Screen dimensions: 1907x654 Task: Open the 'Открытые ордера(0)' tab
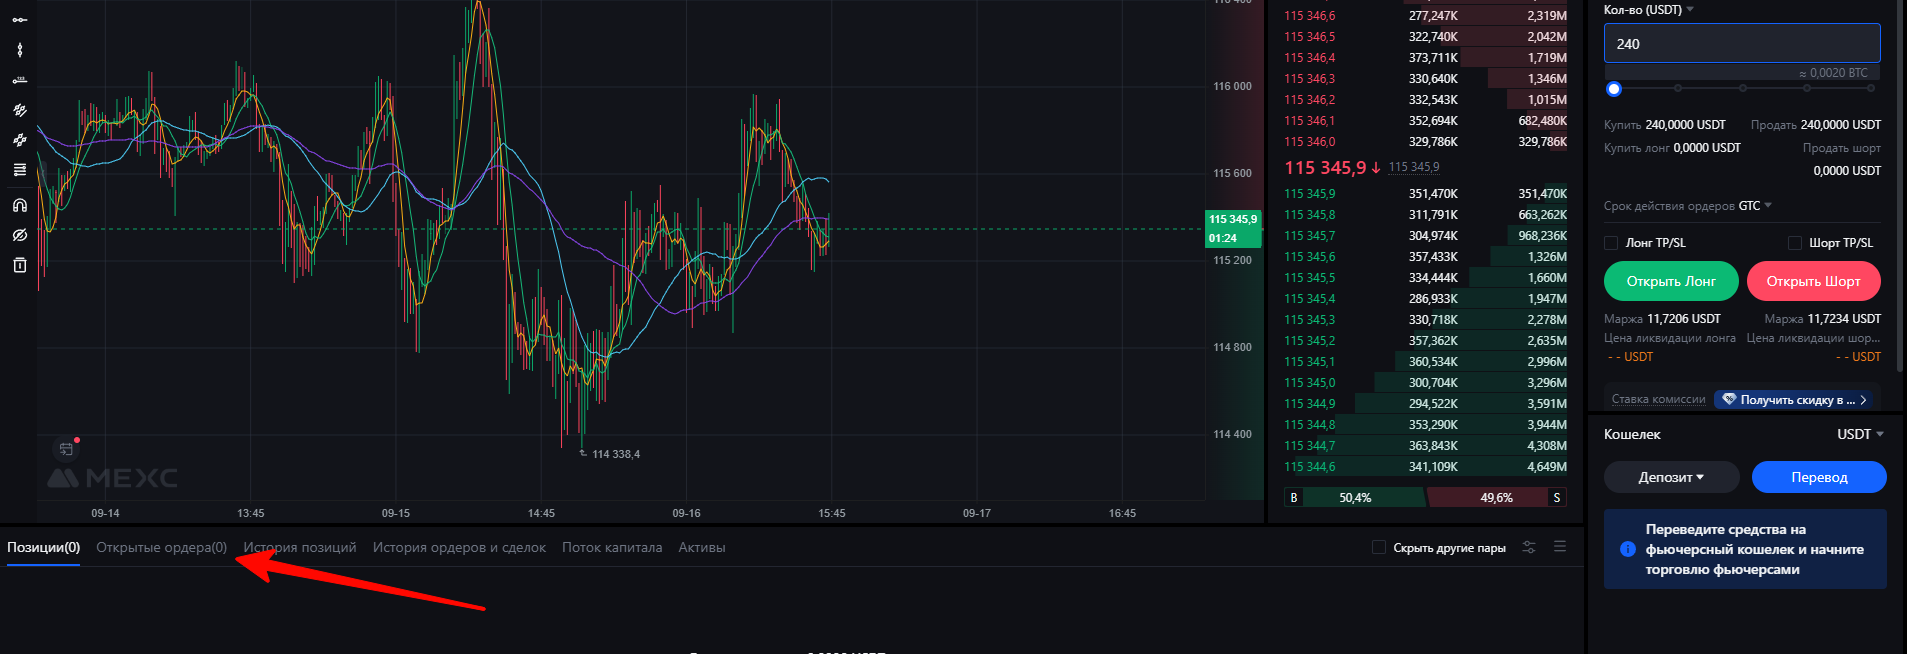(162, 547)
